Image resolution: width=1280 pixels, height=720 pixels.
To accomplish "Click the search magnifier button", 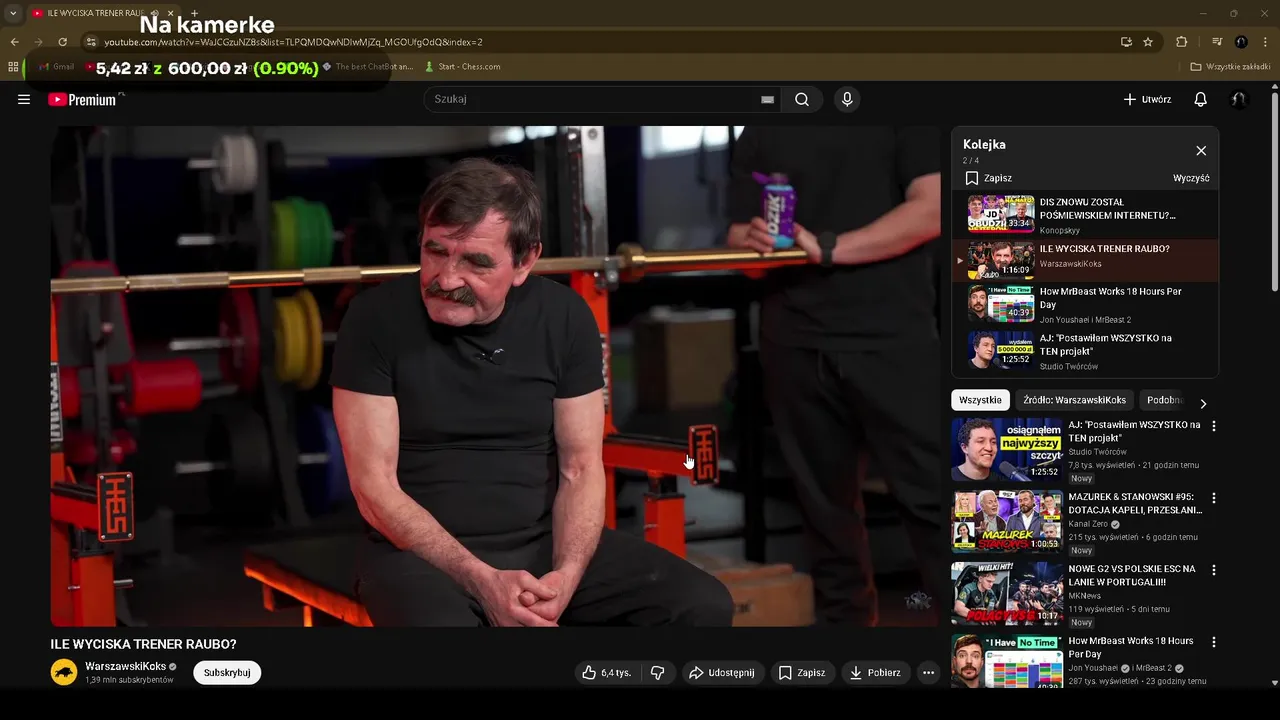I will point(802,99).
